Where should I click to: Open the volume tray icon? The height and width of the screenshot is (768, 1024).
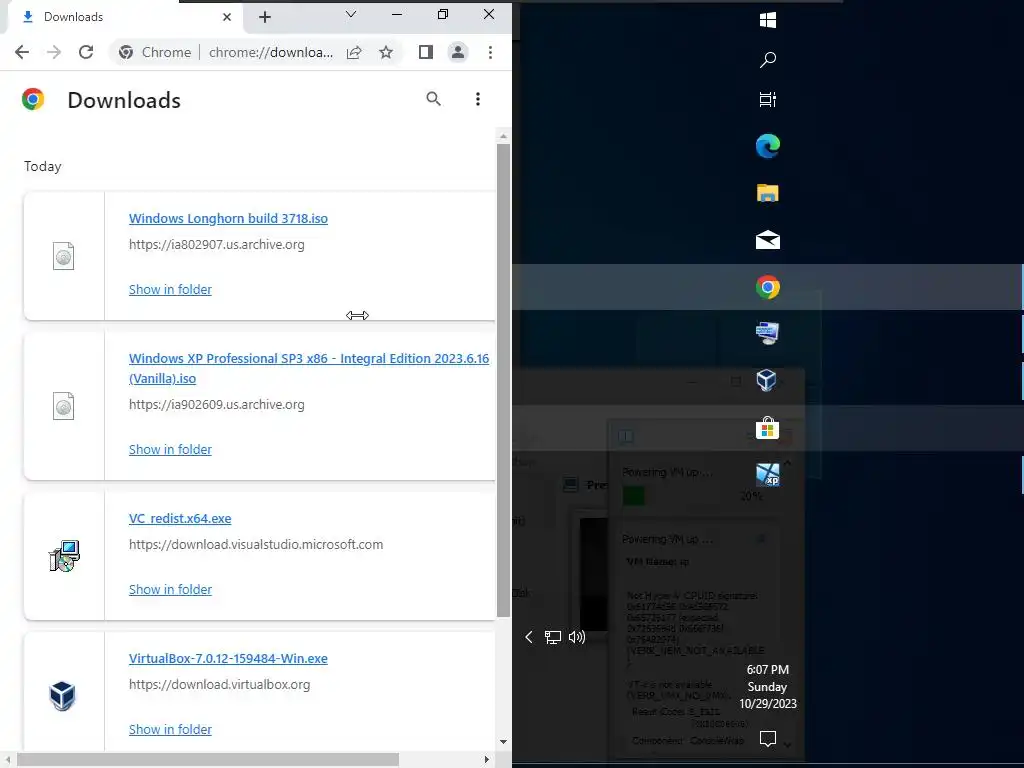point(577,637)
